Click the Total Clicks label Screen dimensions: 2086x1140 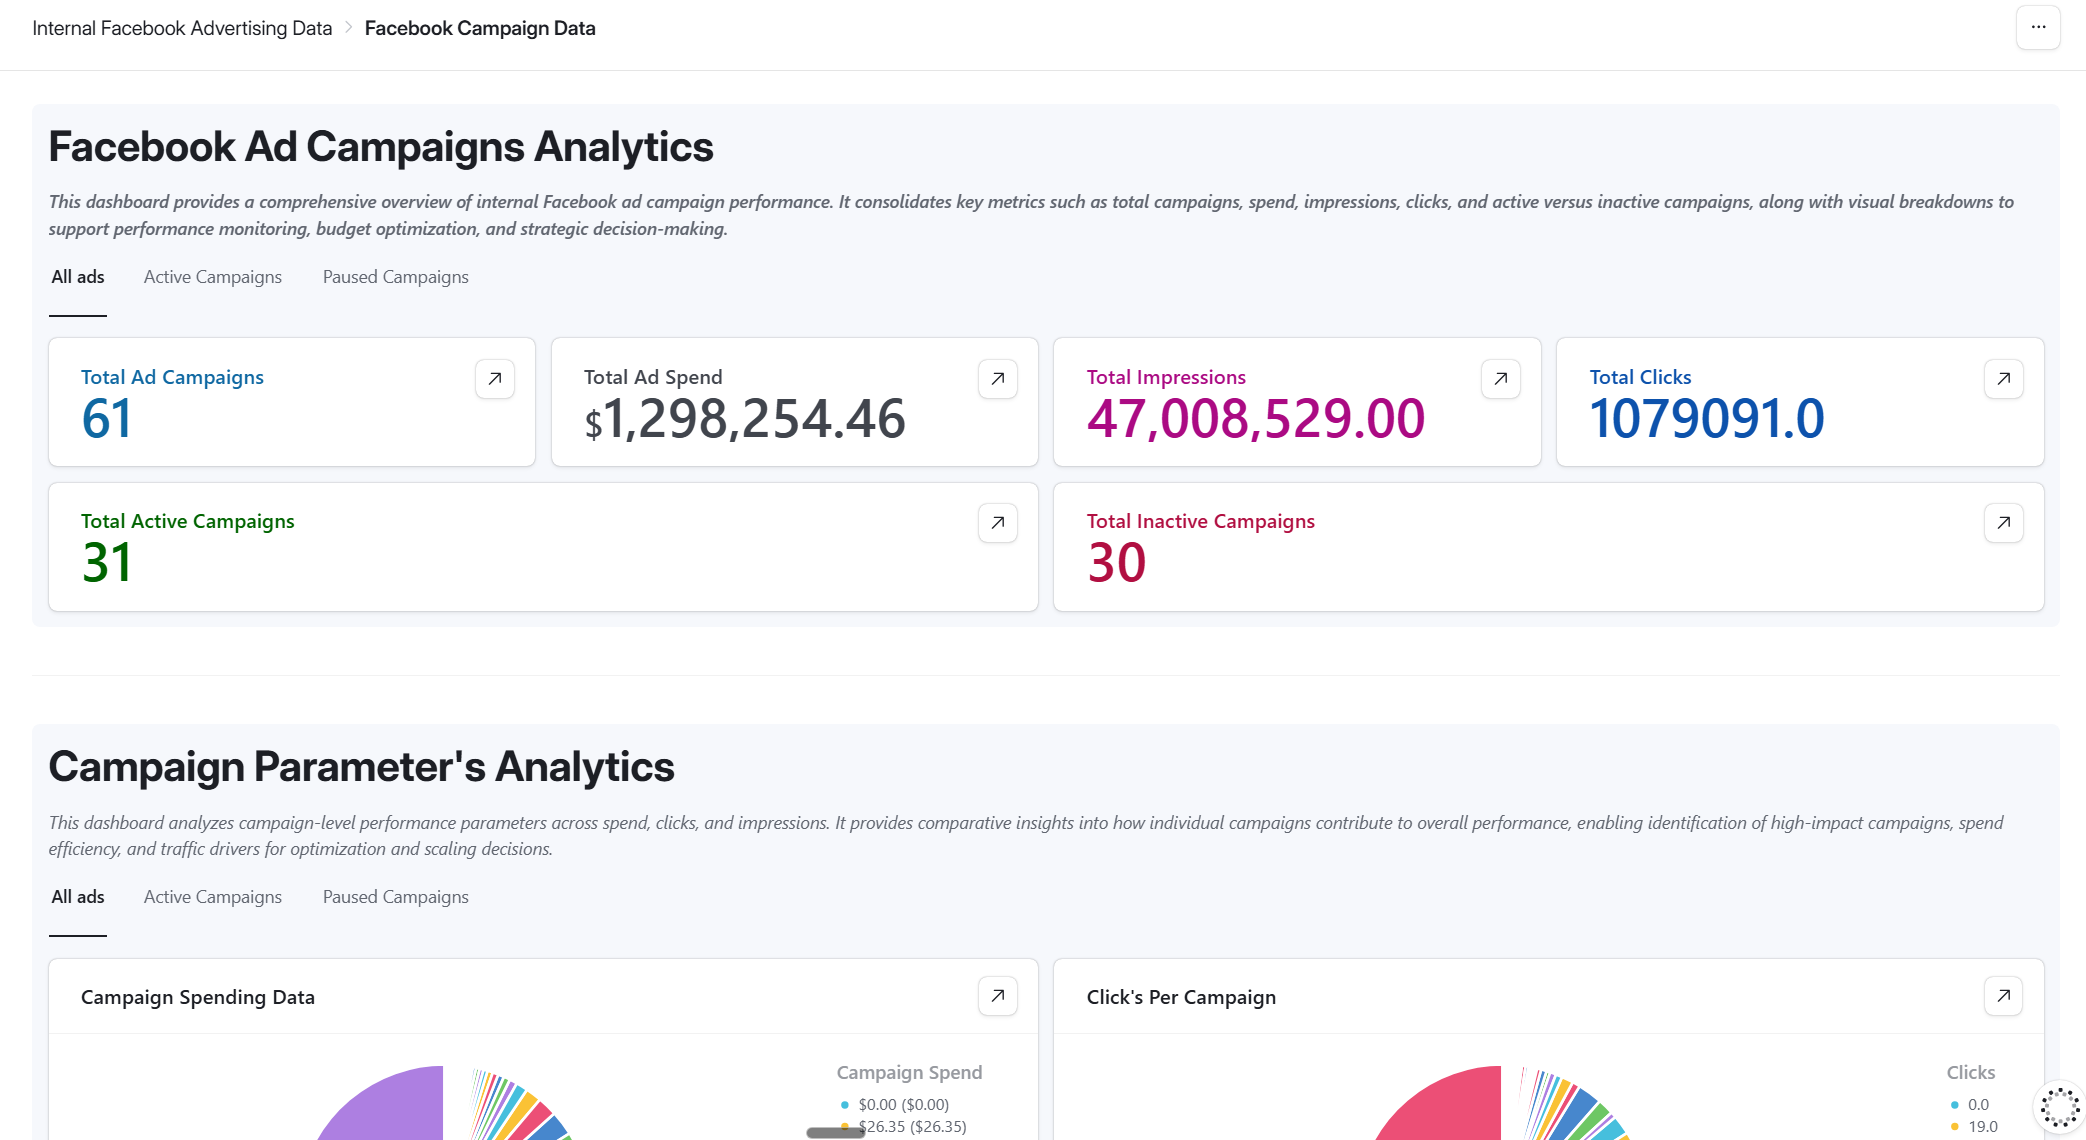tap(1640, 377)
